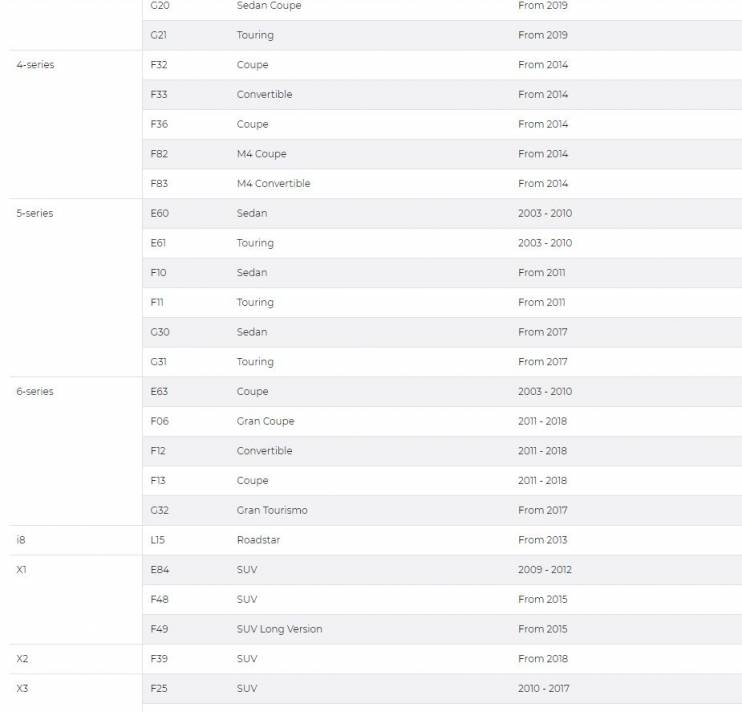Viewport: 742px width, 712px height.
Task: Select Gran Coupe body type
Action: click(x=265, y=421)
